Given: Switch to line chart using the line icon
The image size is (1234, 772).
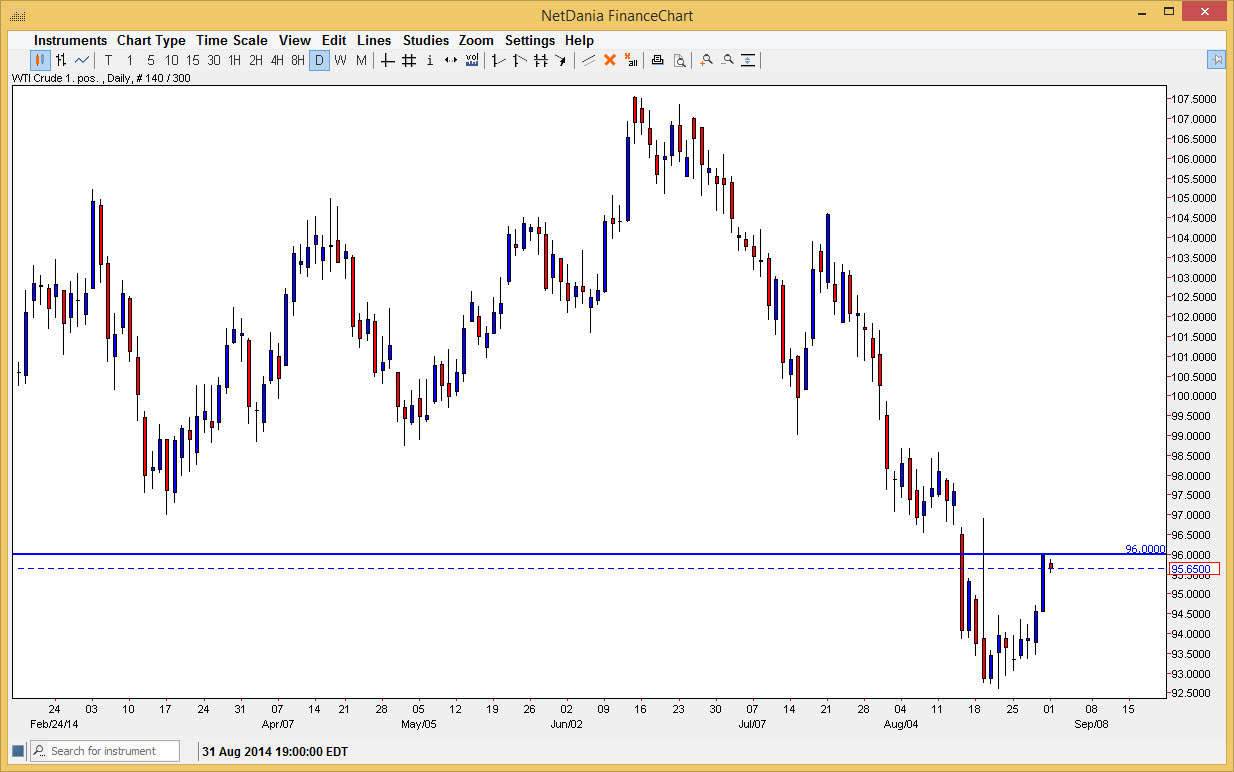Looking at the screenshot, I should [x=80, y=60].
